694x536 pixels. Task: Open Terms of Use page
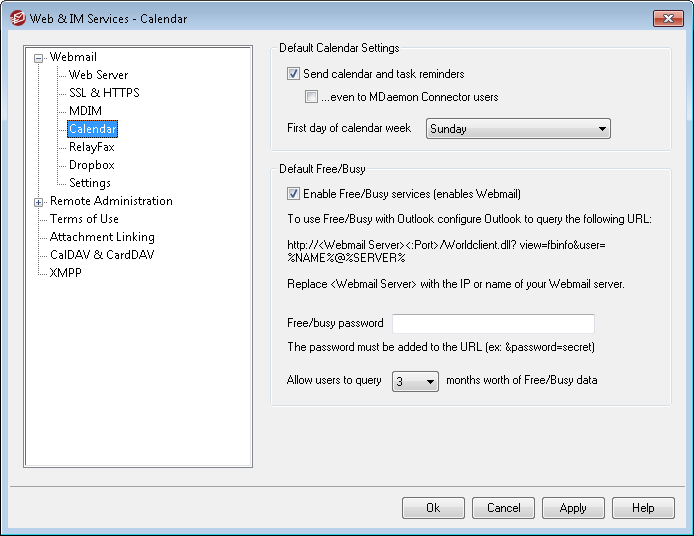coord(84,219)
